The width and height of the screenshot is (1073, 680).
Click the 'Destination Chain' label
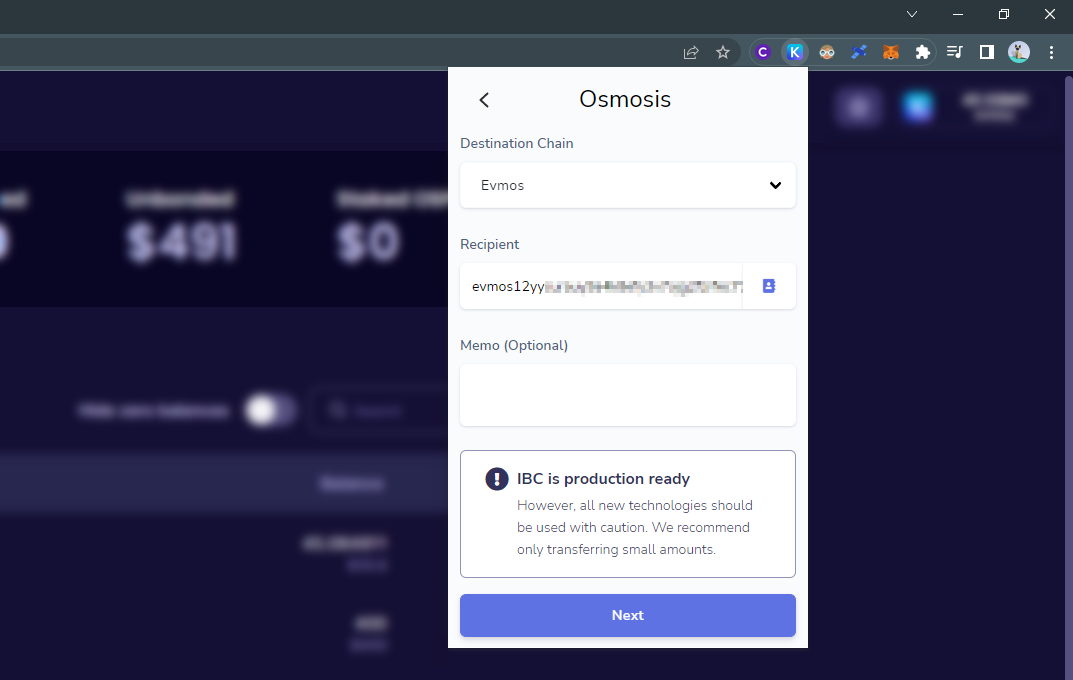tap(517, 143)
